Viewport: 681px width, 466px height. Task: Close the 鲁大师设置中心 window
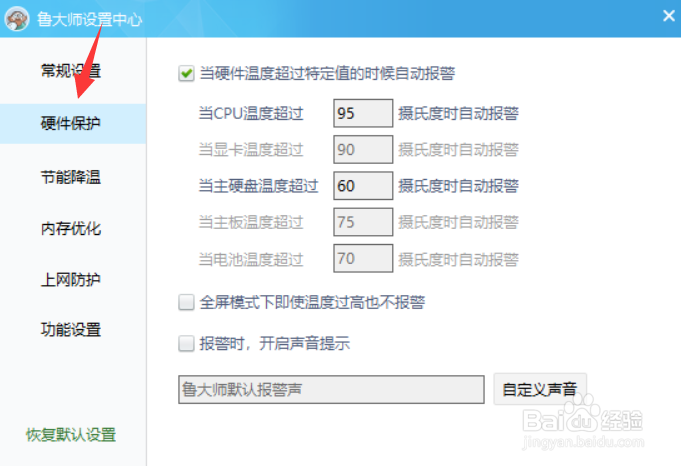point(669,16)
